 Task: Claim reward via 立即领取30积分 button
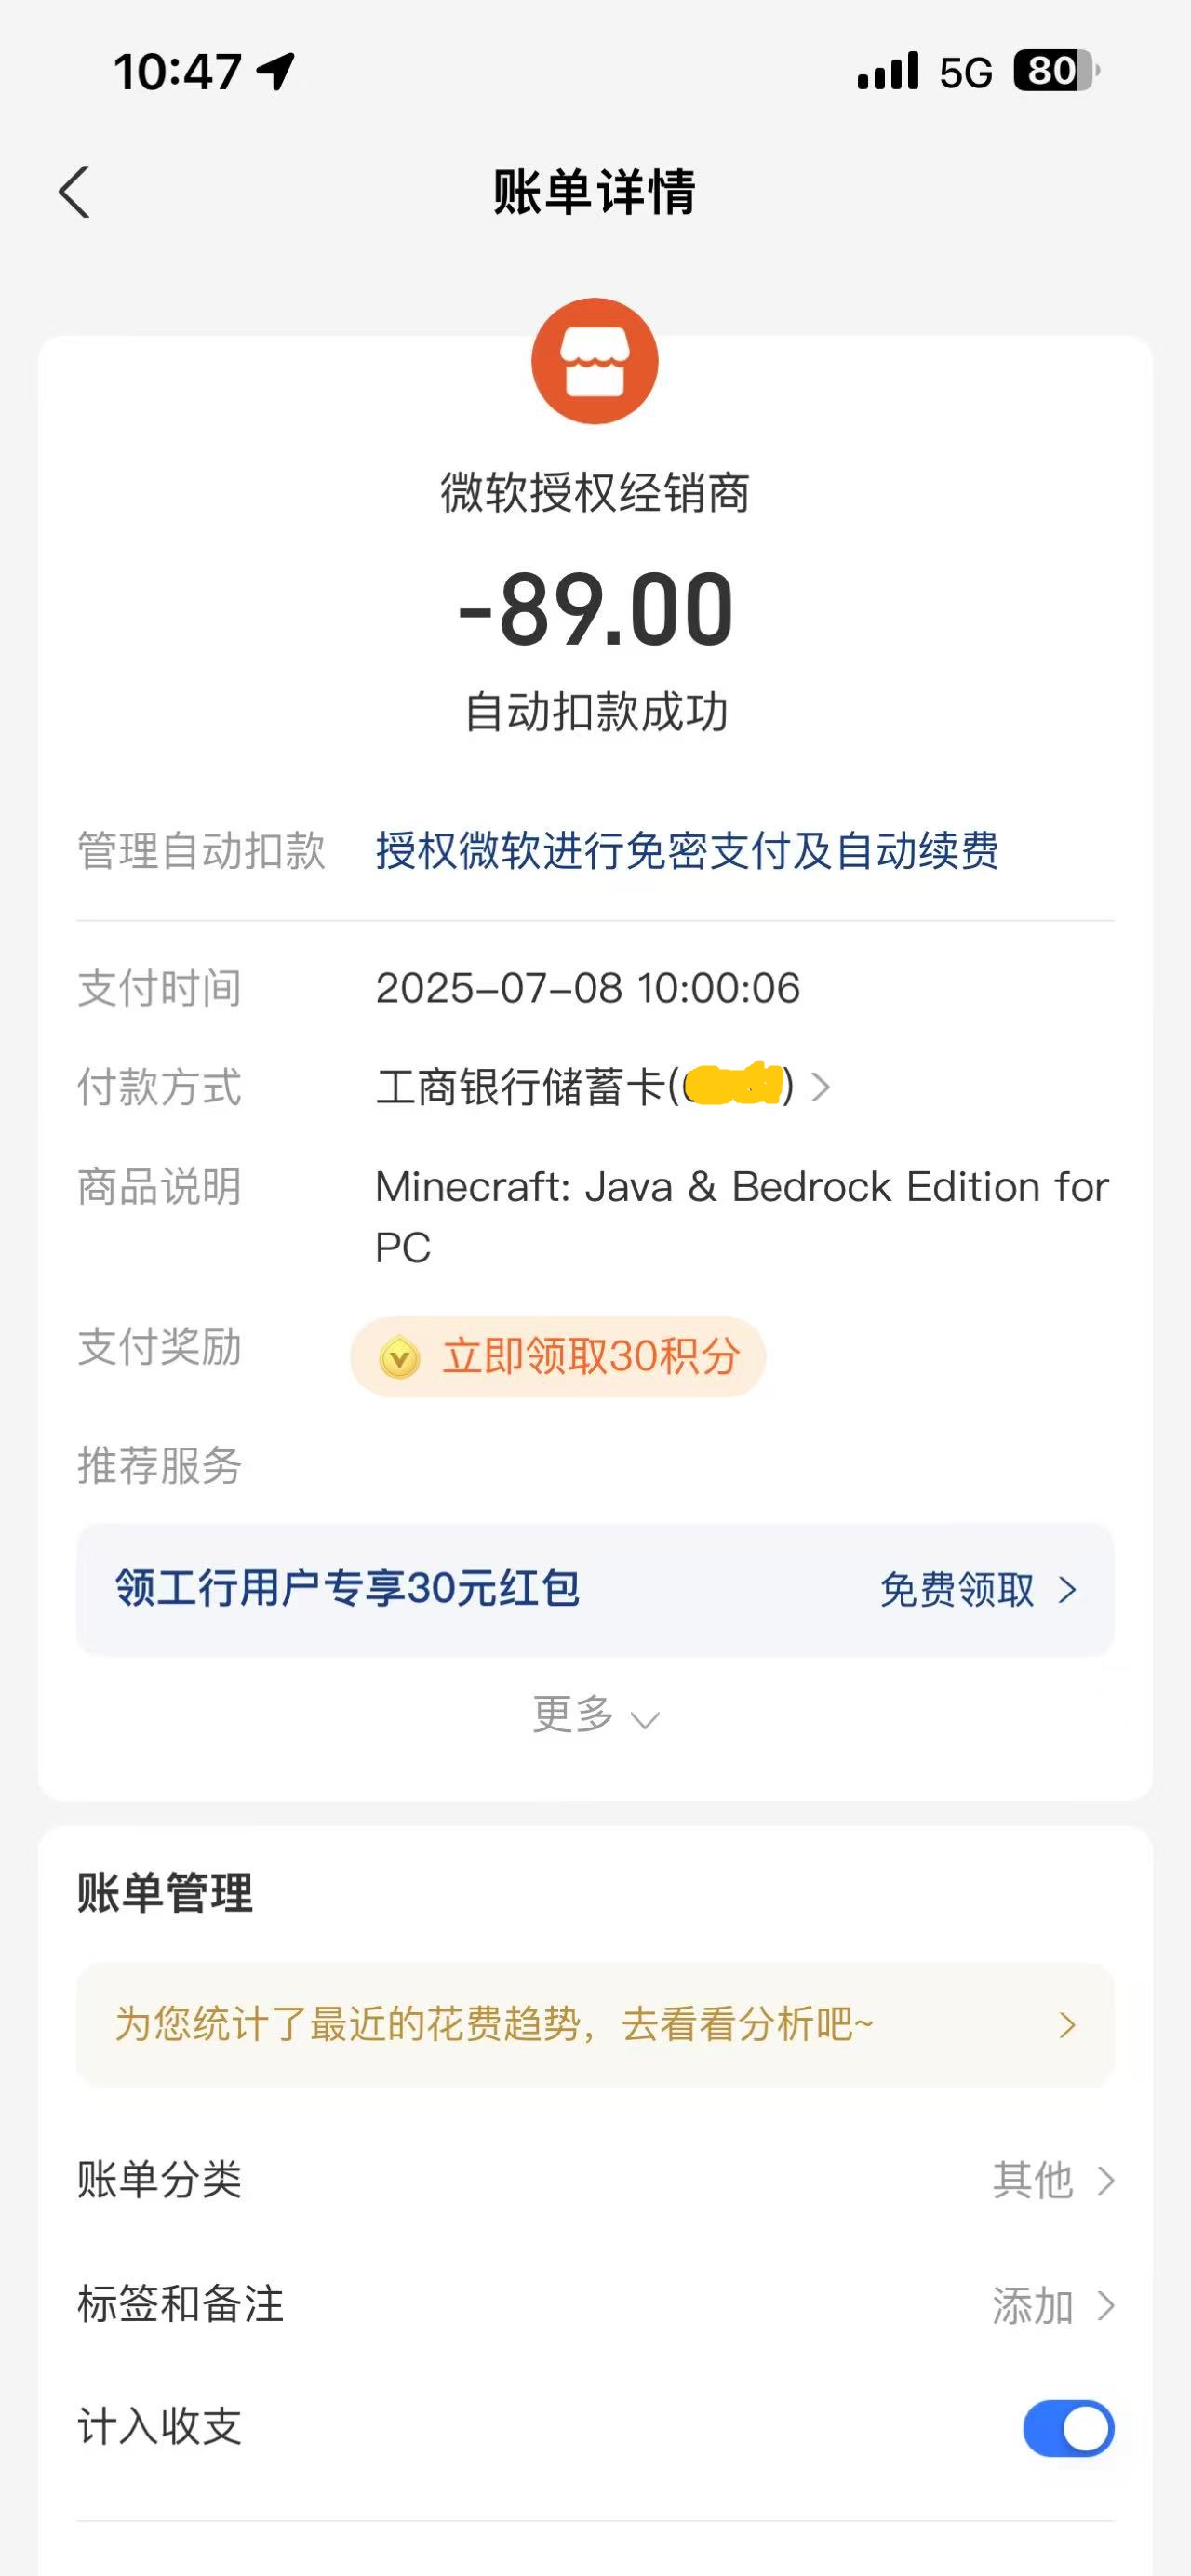pos(558,1357)
